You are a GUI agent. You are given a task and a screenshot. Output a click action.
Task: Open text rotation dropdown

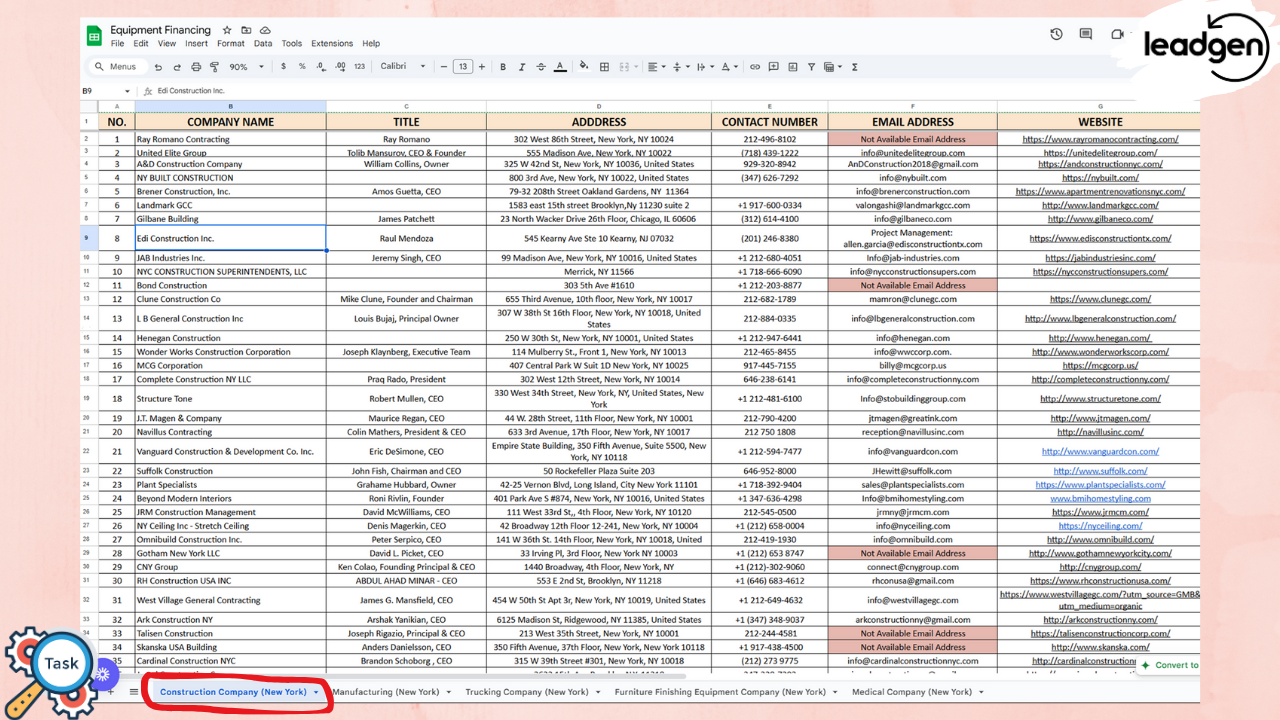[x=729, y=67]
